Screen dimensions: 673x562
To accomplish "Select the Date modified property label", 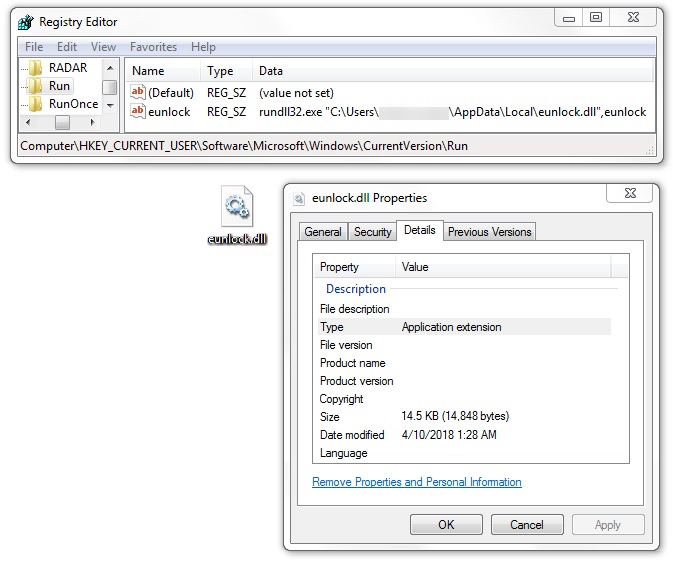I will pyautogui.click(x=352, y=435).
